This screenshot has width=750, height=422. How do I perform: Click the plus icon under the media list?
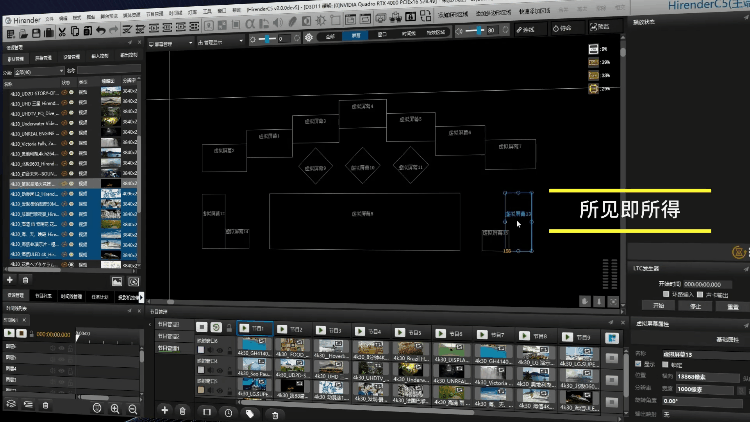tap(10, 280)
